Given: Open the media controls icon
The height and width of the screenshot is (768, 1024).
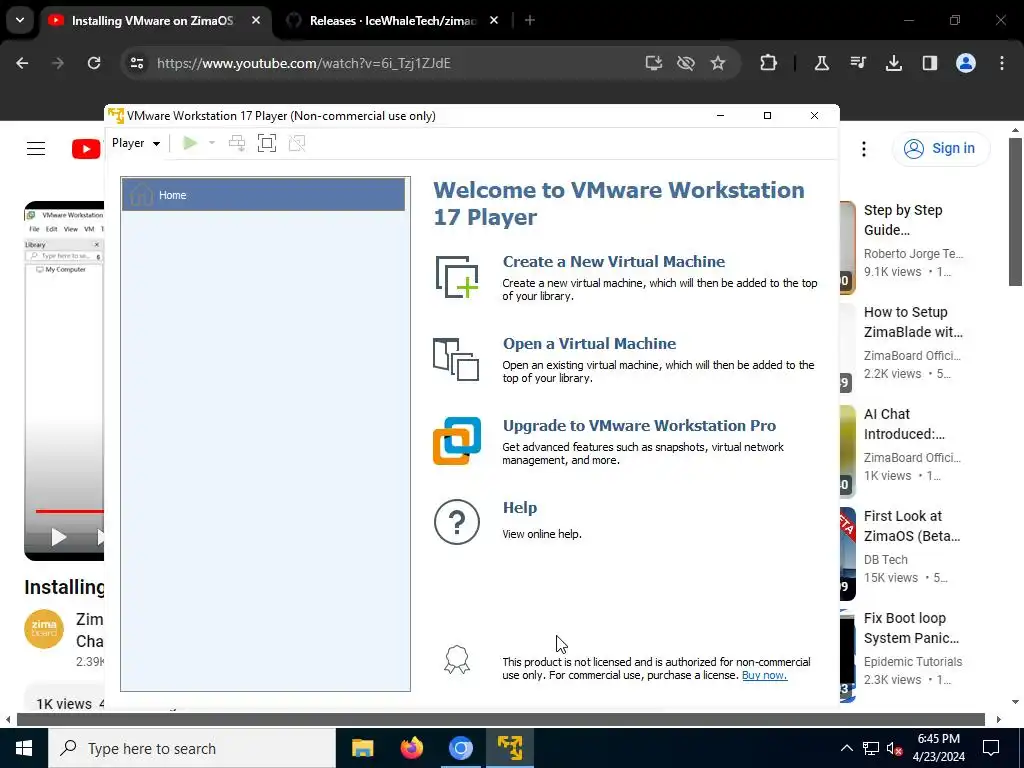Looking at the screenshot, I should (858, 63).
